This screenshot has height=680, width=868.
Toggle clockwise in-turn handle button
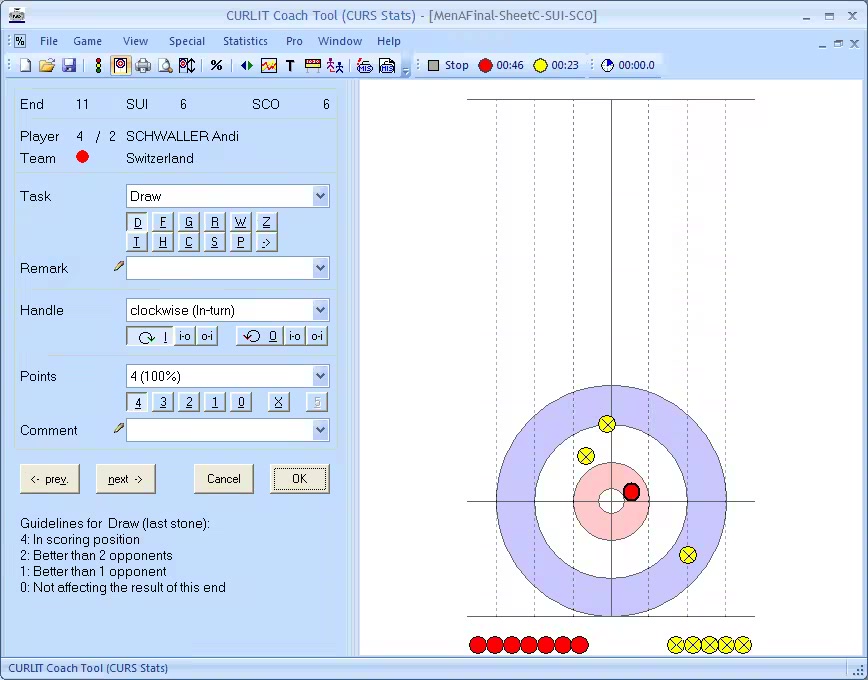click(x=149, y=337)
